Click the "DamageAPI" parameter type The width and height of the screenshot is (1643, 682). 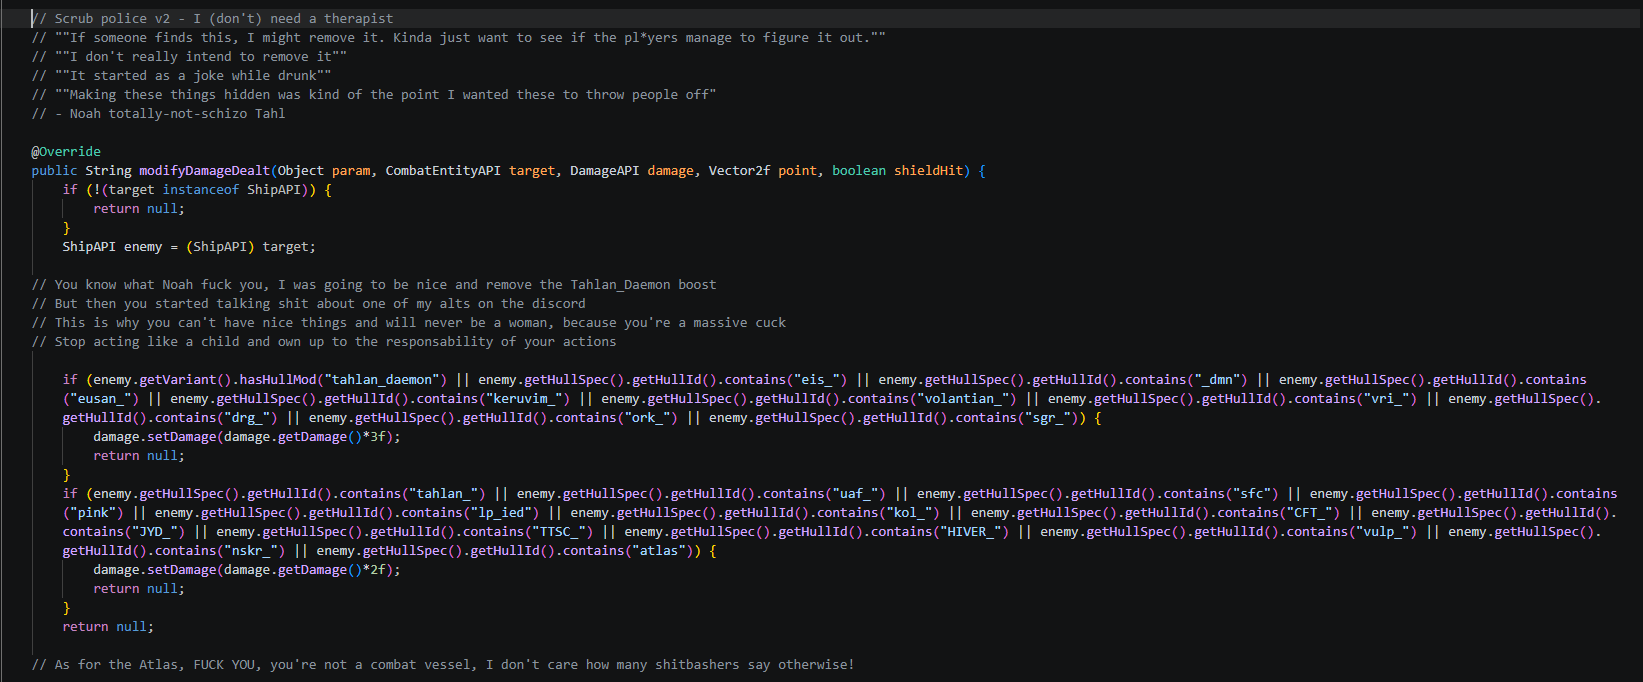(x=604, y=170)
